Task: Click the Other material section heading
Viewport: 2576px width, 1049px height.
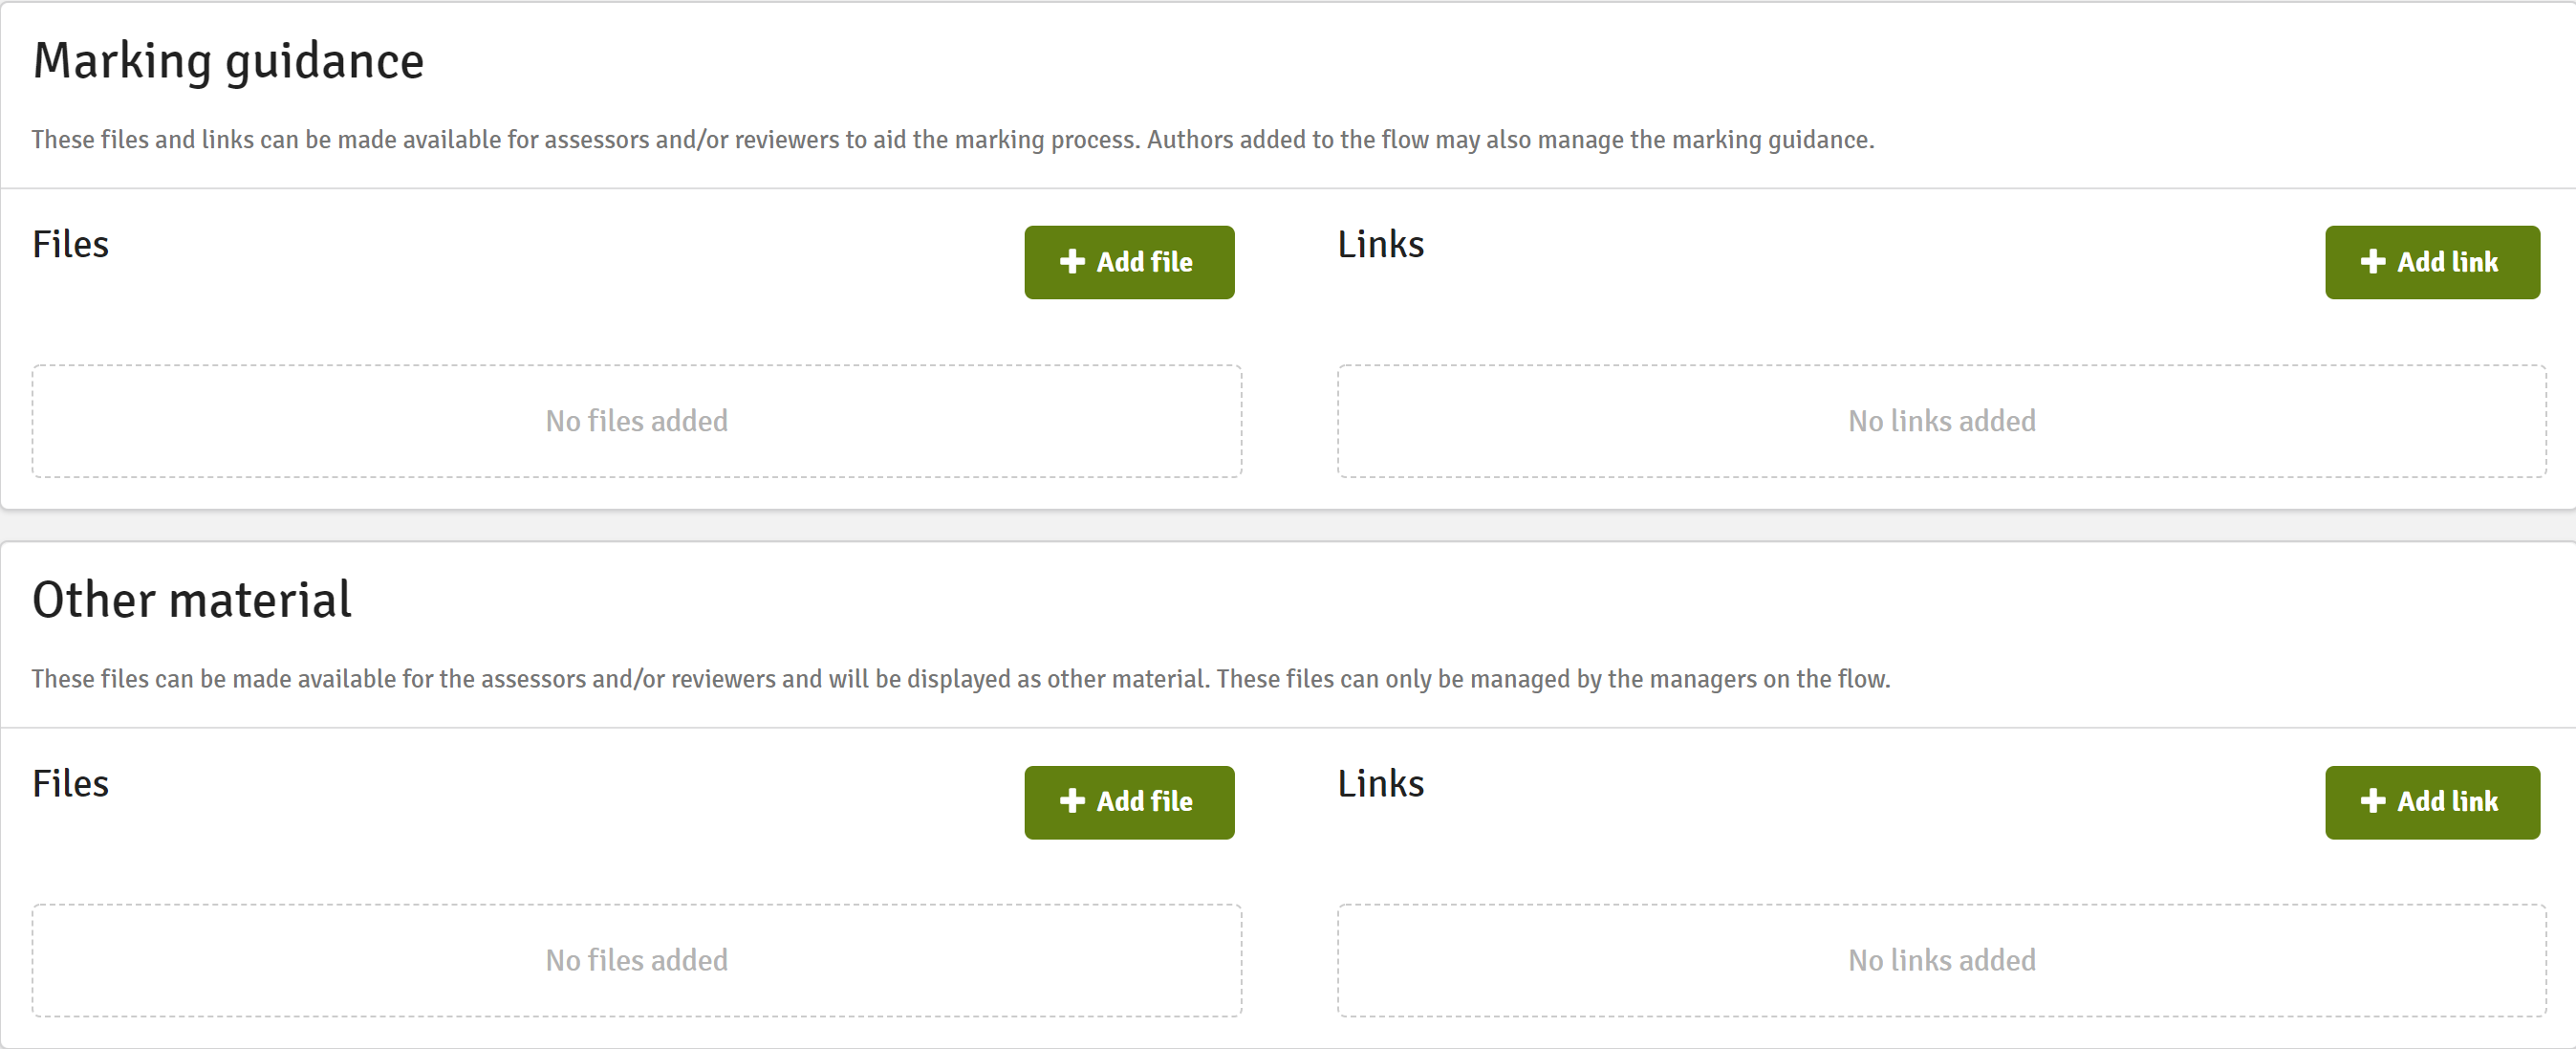Action: 192,600
